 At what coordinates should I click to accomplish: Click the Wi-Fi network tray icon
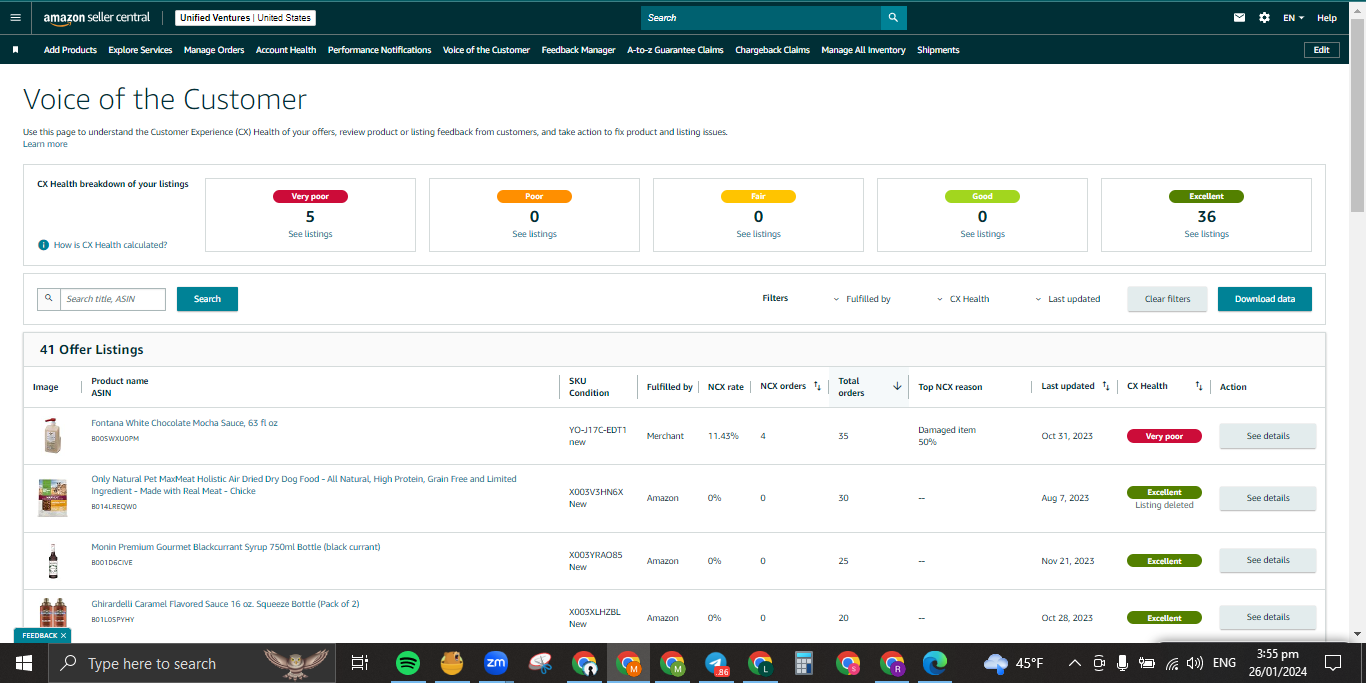point(1171,663)
